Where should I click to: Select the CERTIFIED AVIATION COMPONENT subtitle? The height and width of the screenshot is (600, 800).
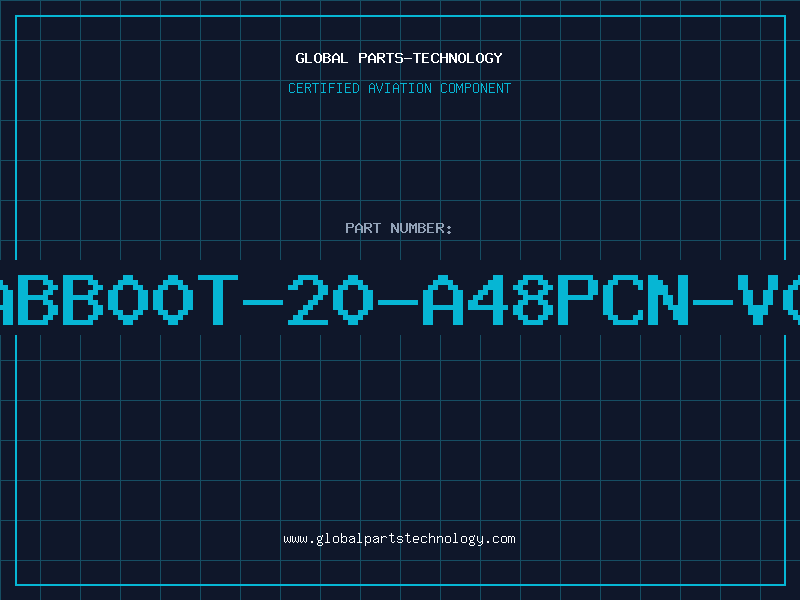[x=399, y=88]
